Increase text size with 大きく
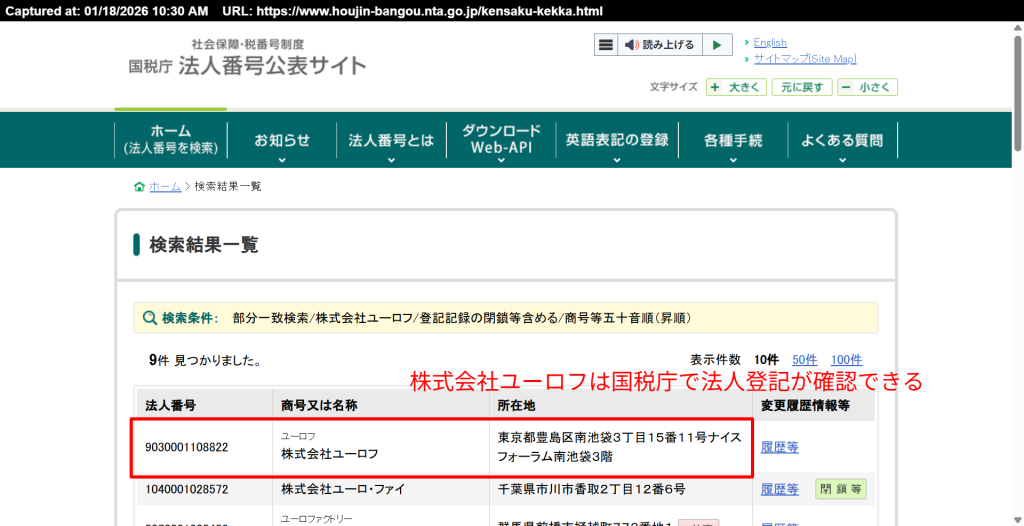This screenshot has width=1024, height=526. pyautogui.click(x=736, y=88)
